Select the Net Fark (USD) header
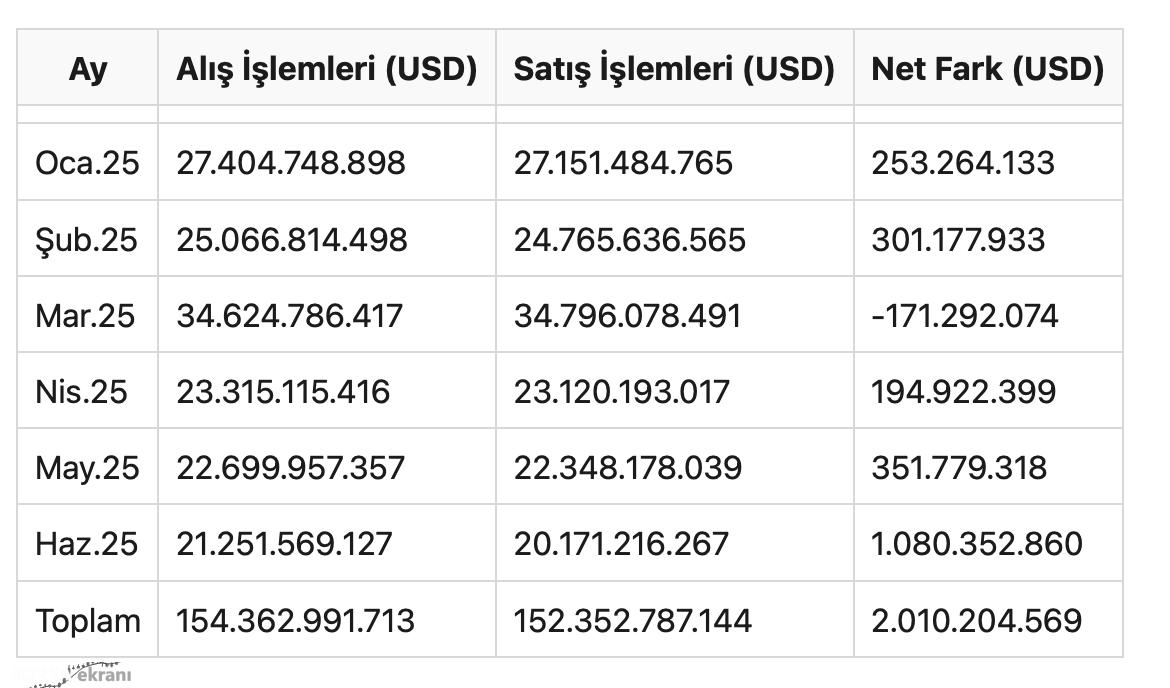This screenshot has width=1170, height=688. point(988,69)
